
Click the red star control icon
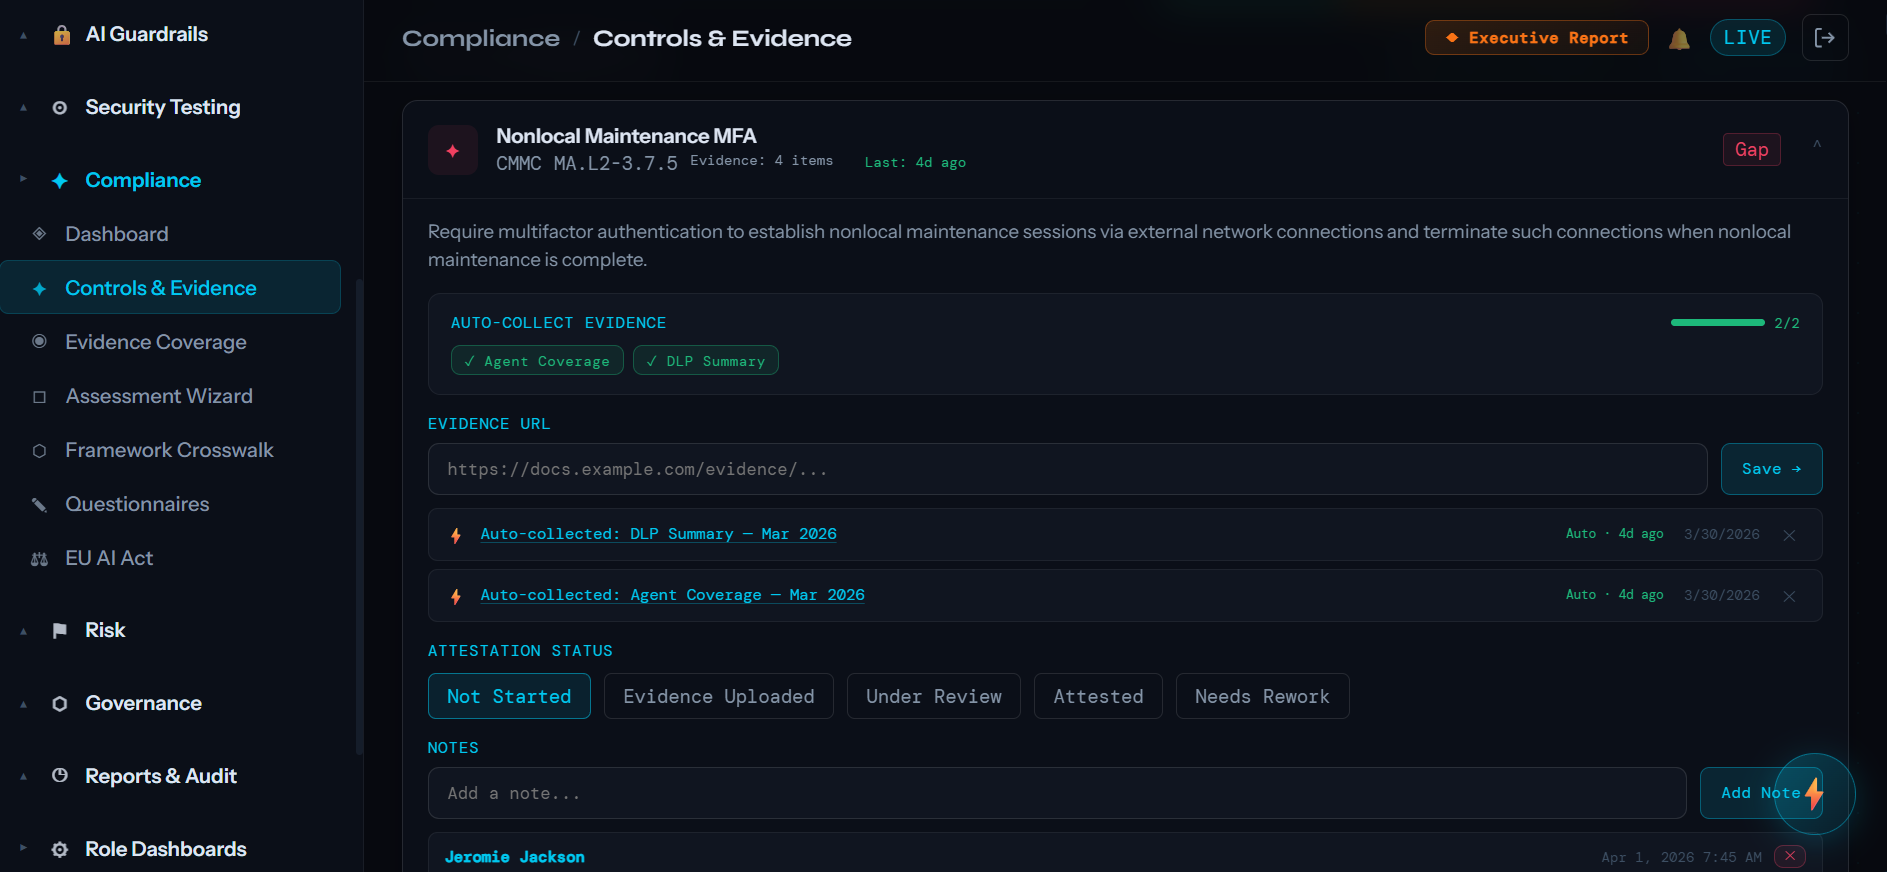click(x=453, y=151)
